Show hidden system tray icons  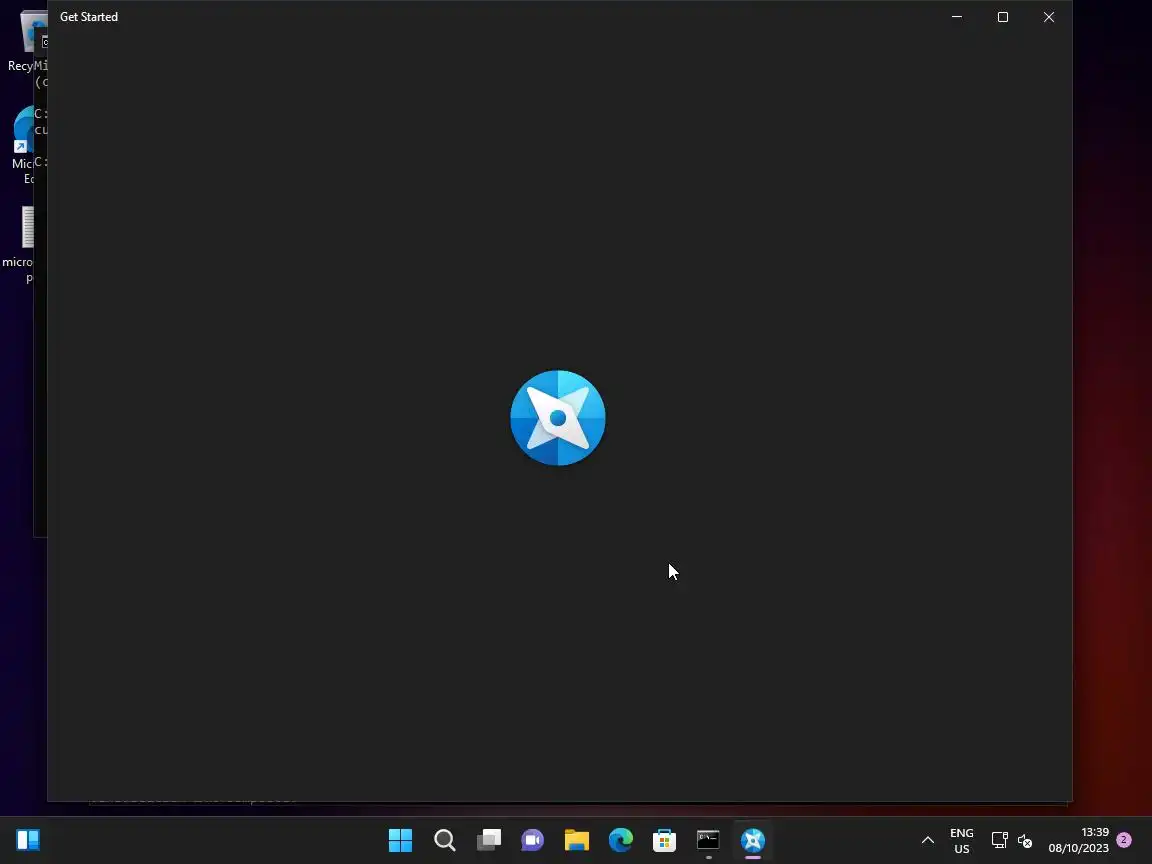point(928,840)
